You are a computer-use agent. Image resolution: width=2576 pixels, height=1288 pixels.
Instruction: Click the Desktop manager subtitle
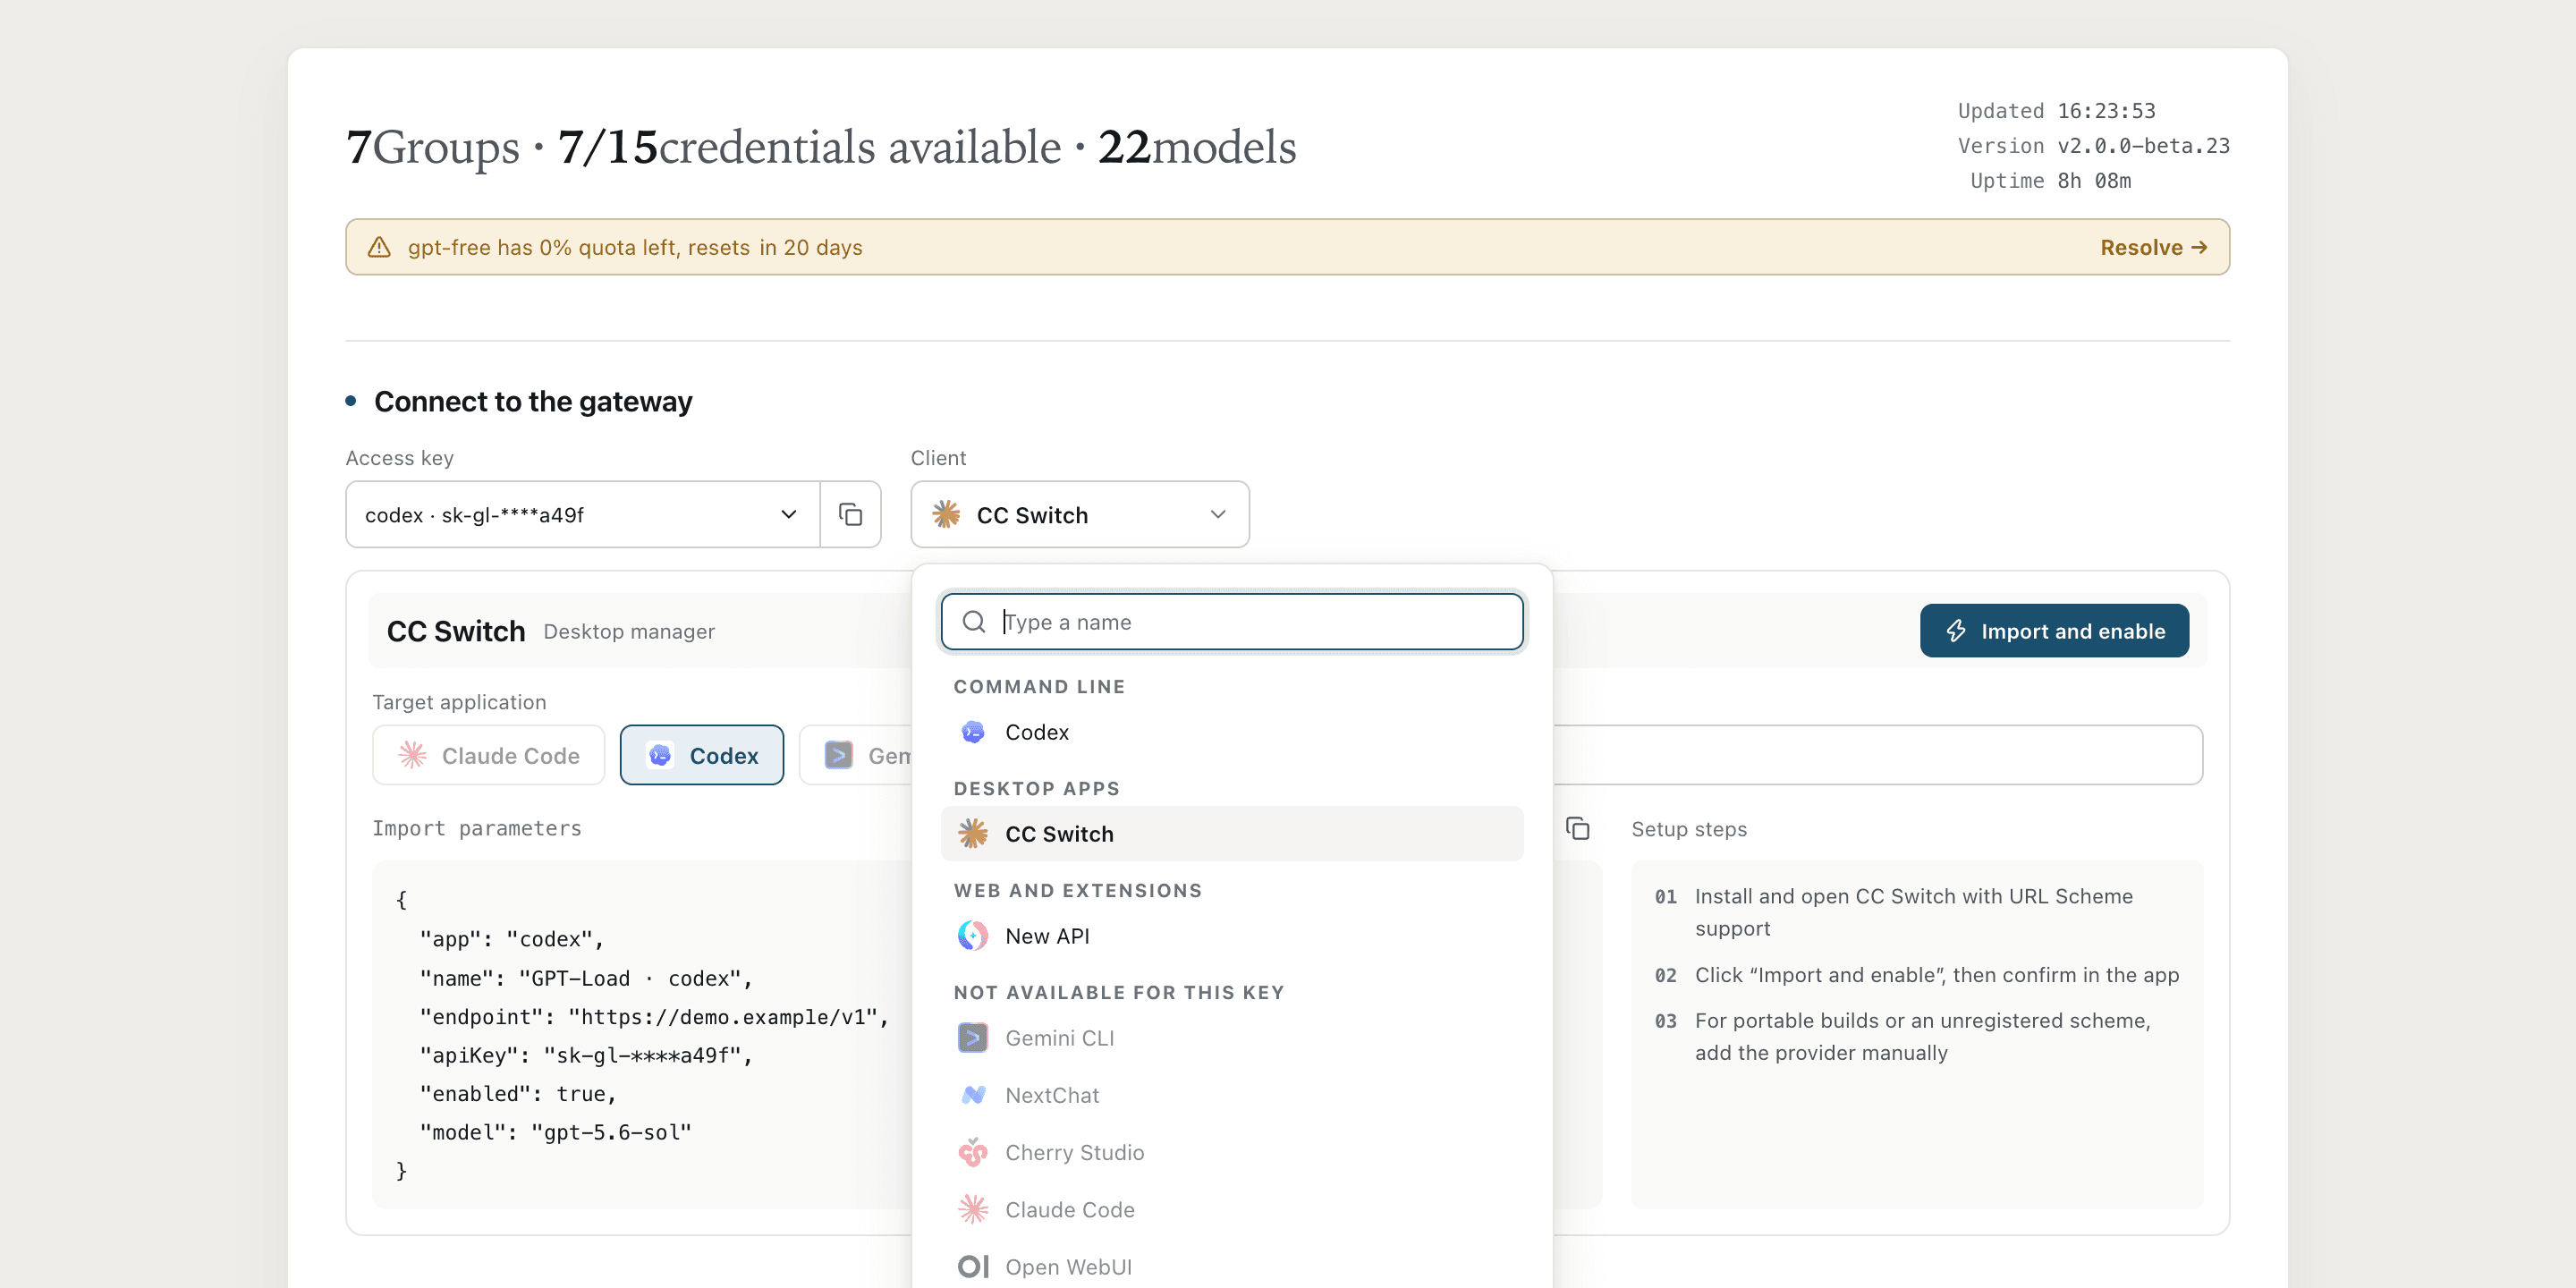pos(629,631)
